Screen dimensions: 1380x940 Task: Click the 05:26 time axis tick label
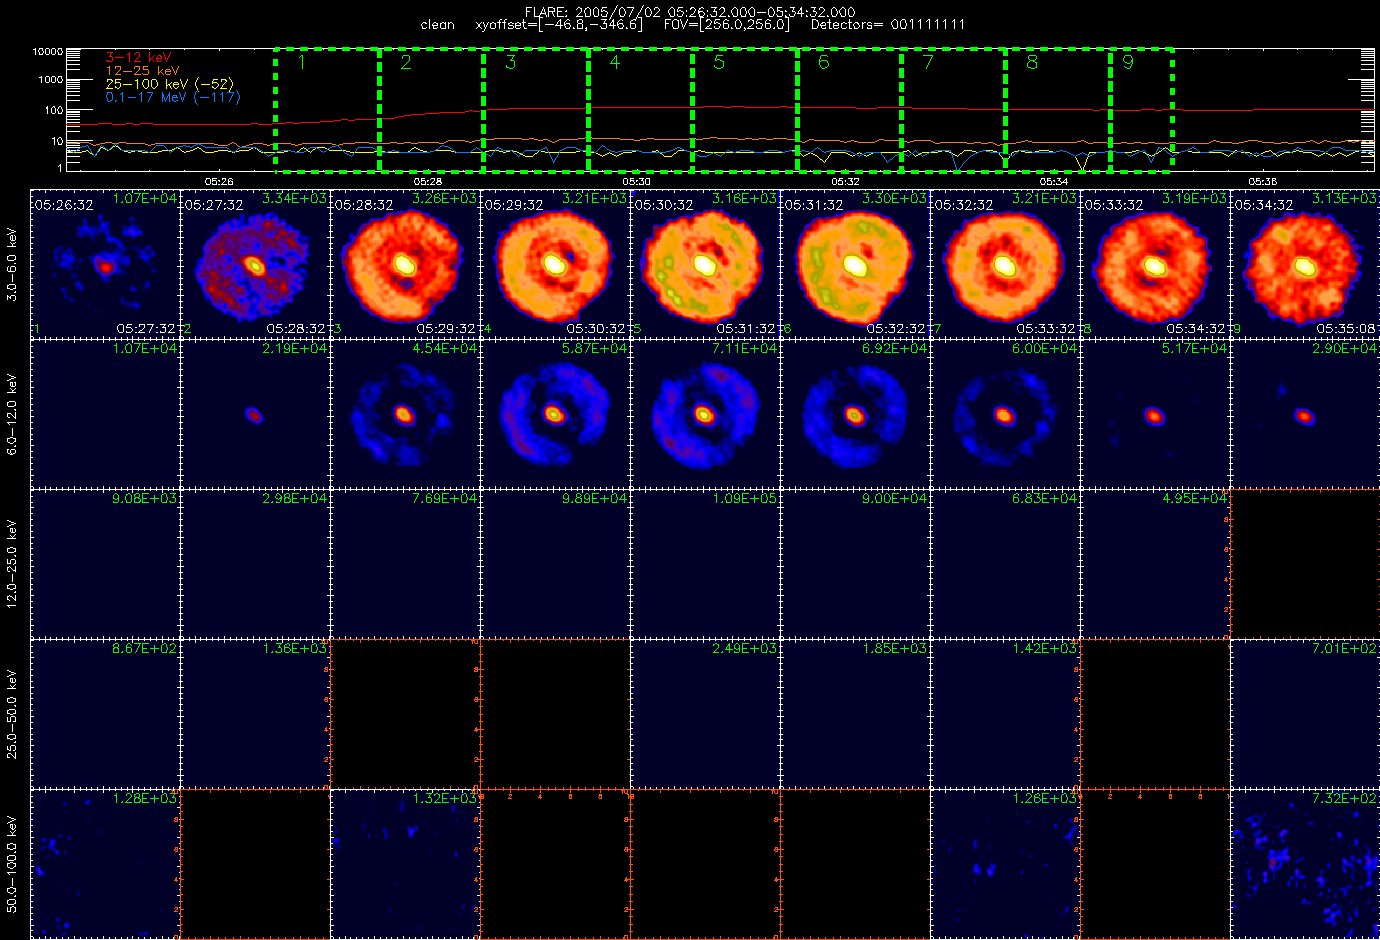219,181
